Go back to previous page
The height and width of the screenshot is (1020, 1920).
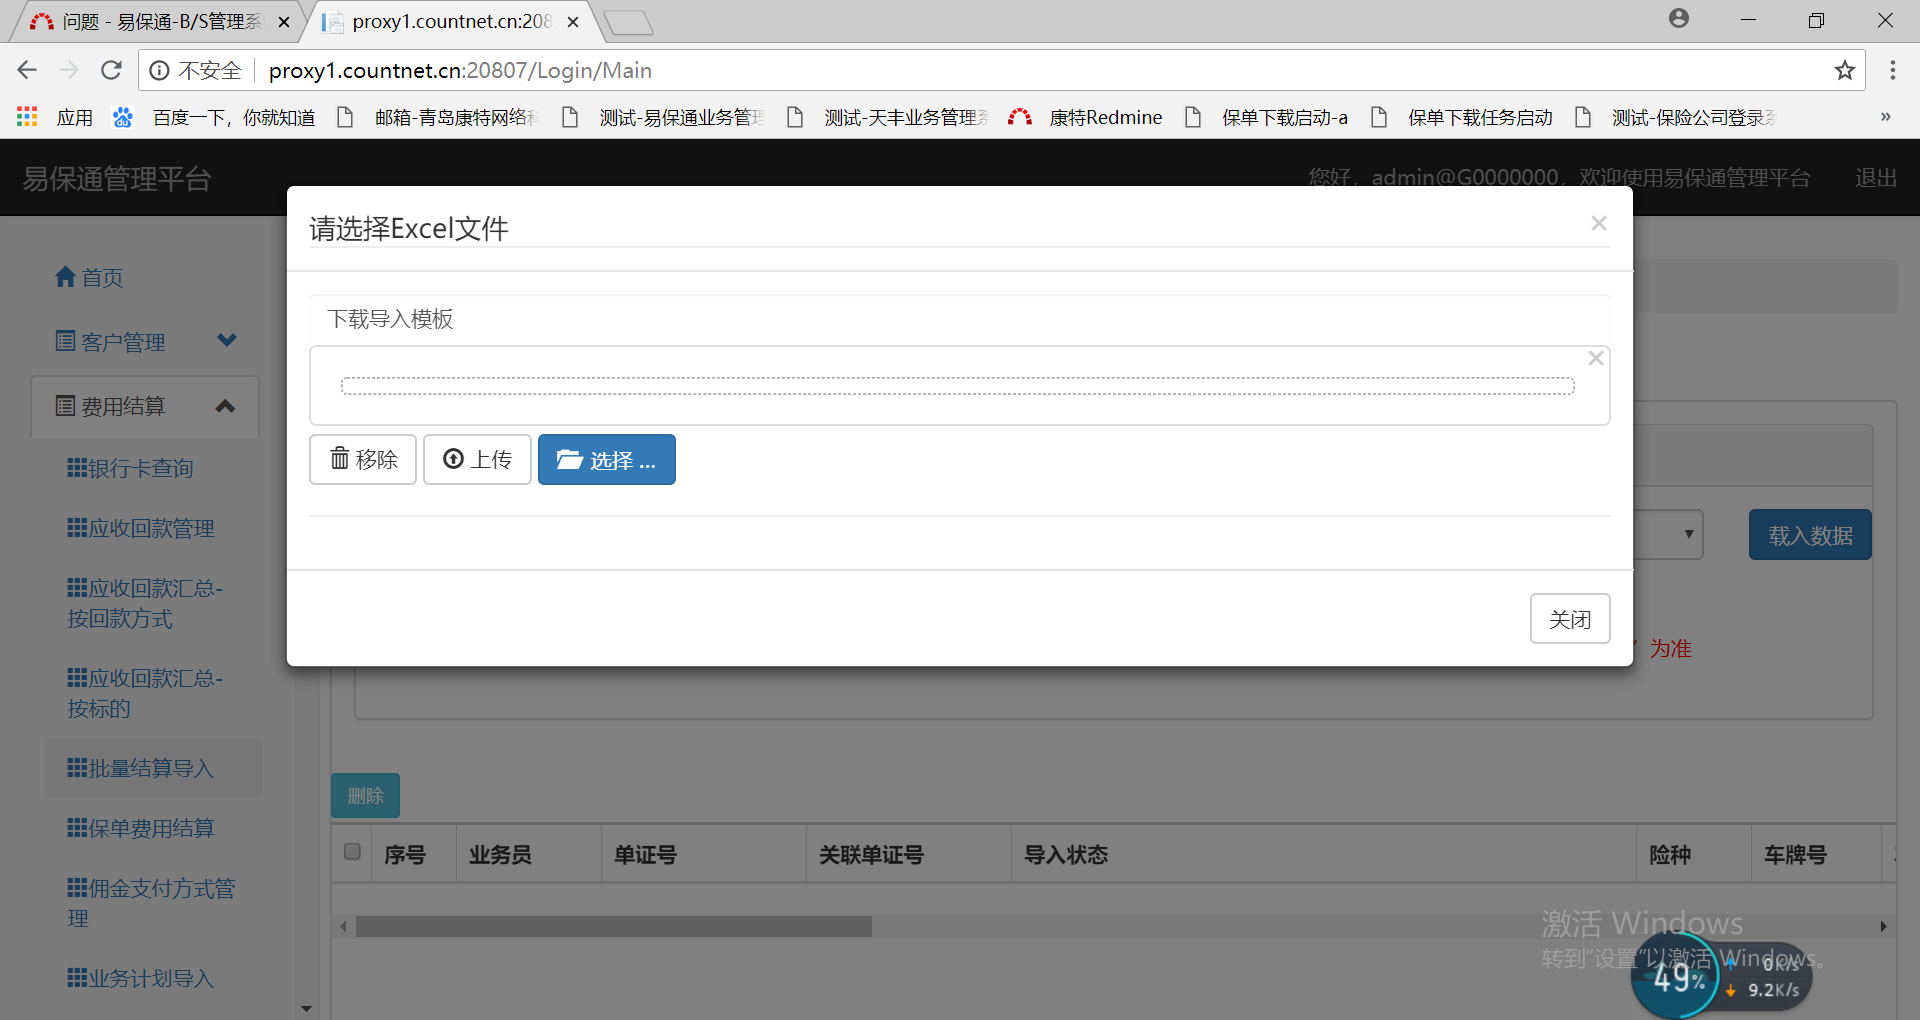[x=27, y=70]
